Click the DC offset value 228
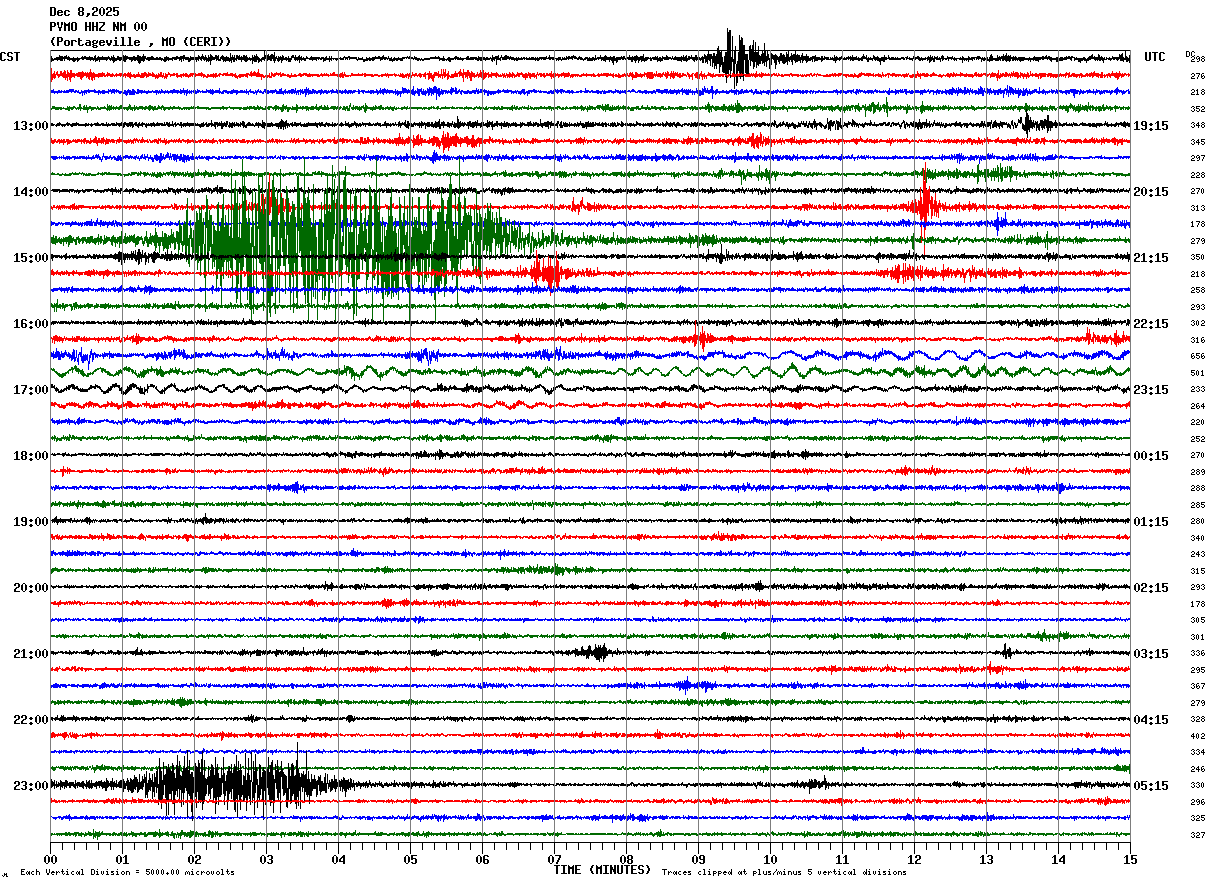The image size is (1210, 886). pyautogui.click(x=1197, y=175)
